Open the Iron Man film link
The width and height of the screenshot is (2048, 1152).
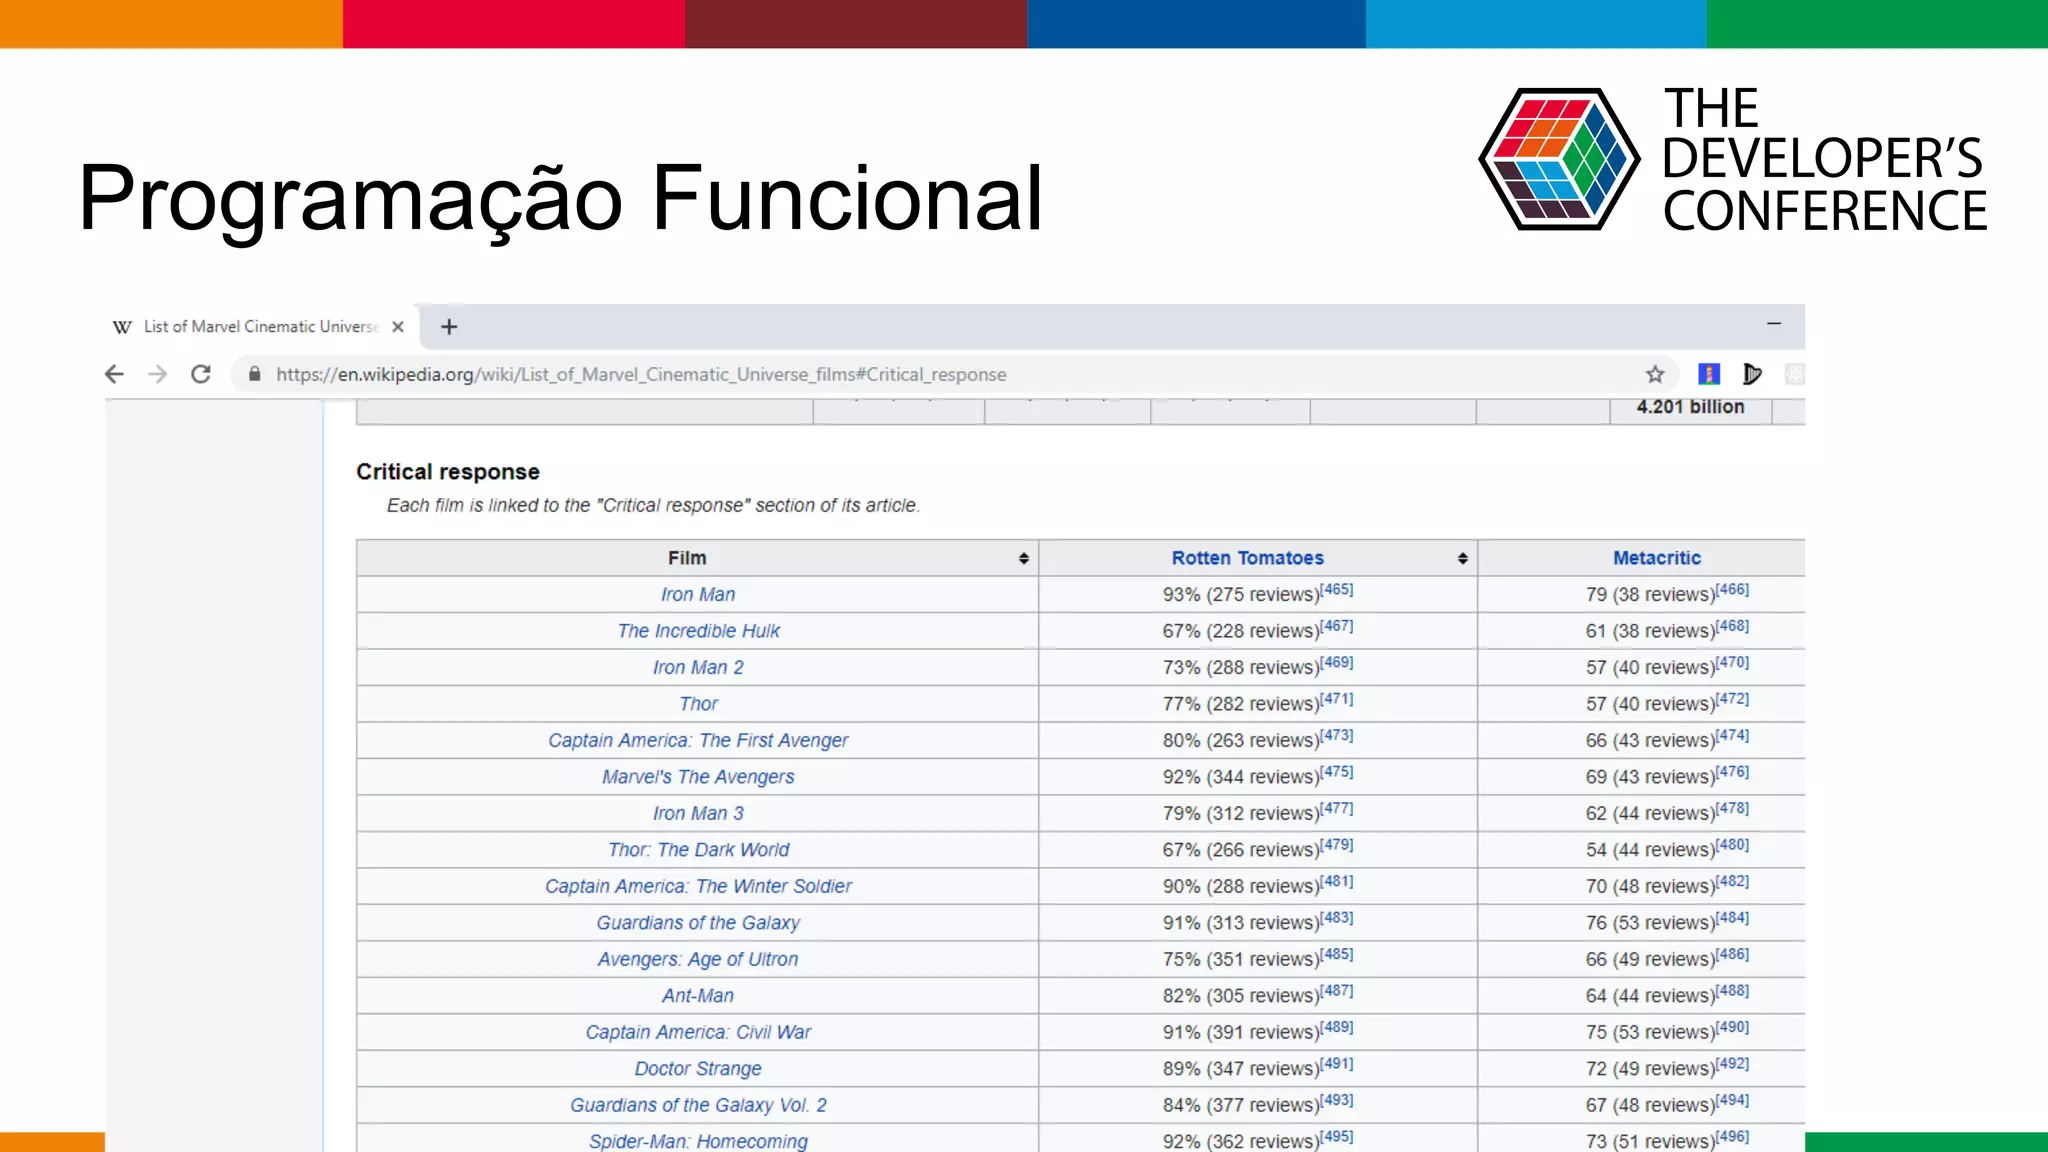[x=698, y=595]
